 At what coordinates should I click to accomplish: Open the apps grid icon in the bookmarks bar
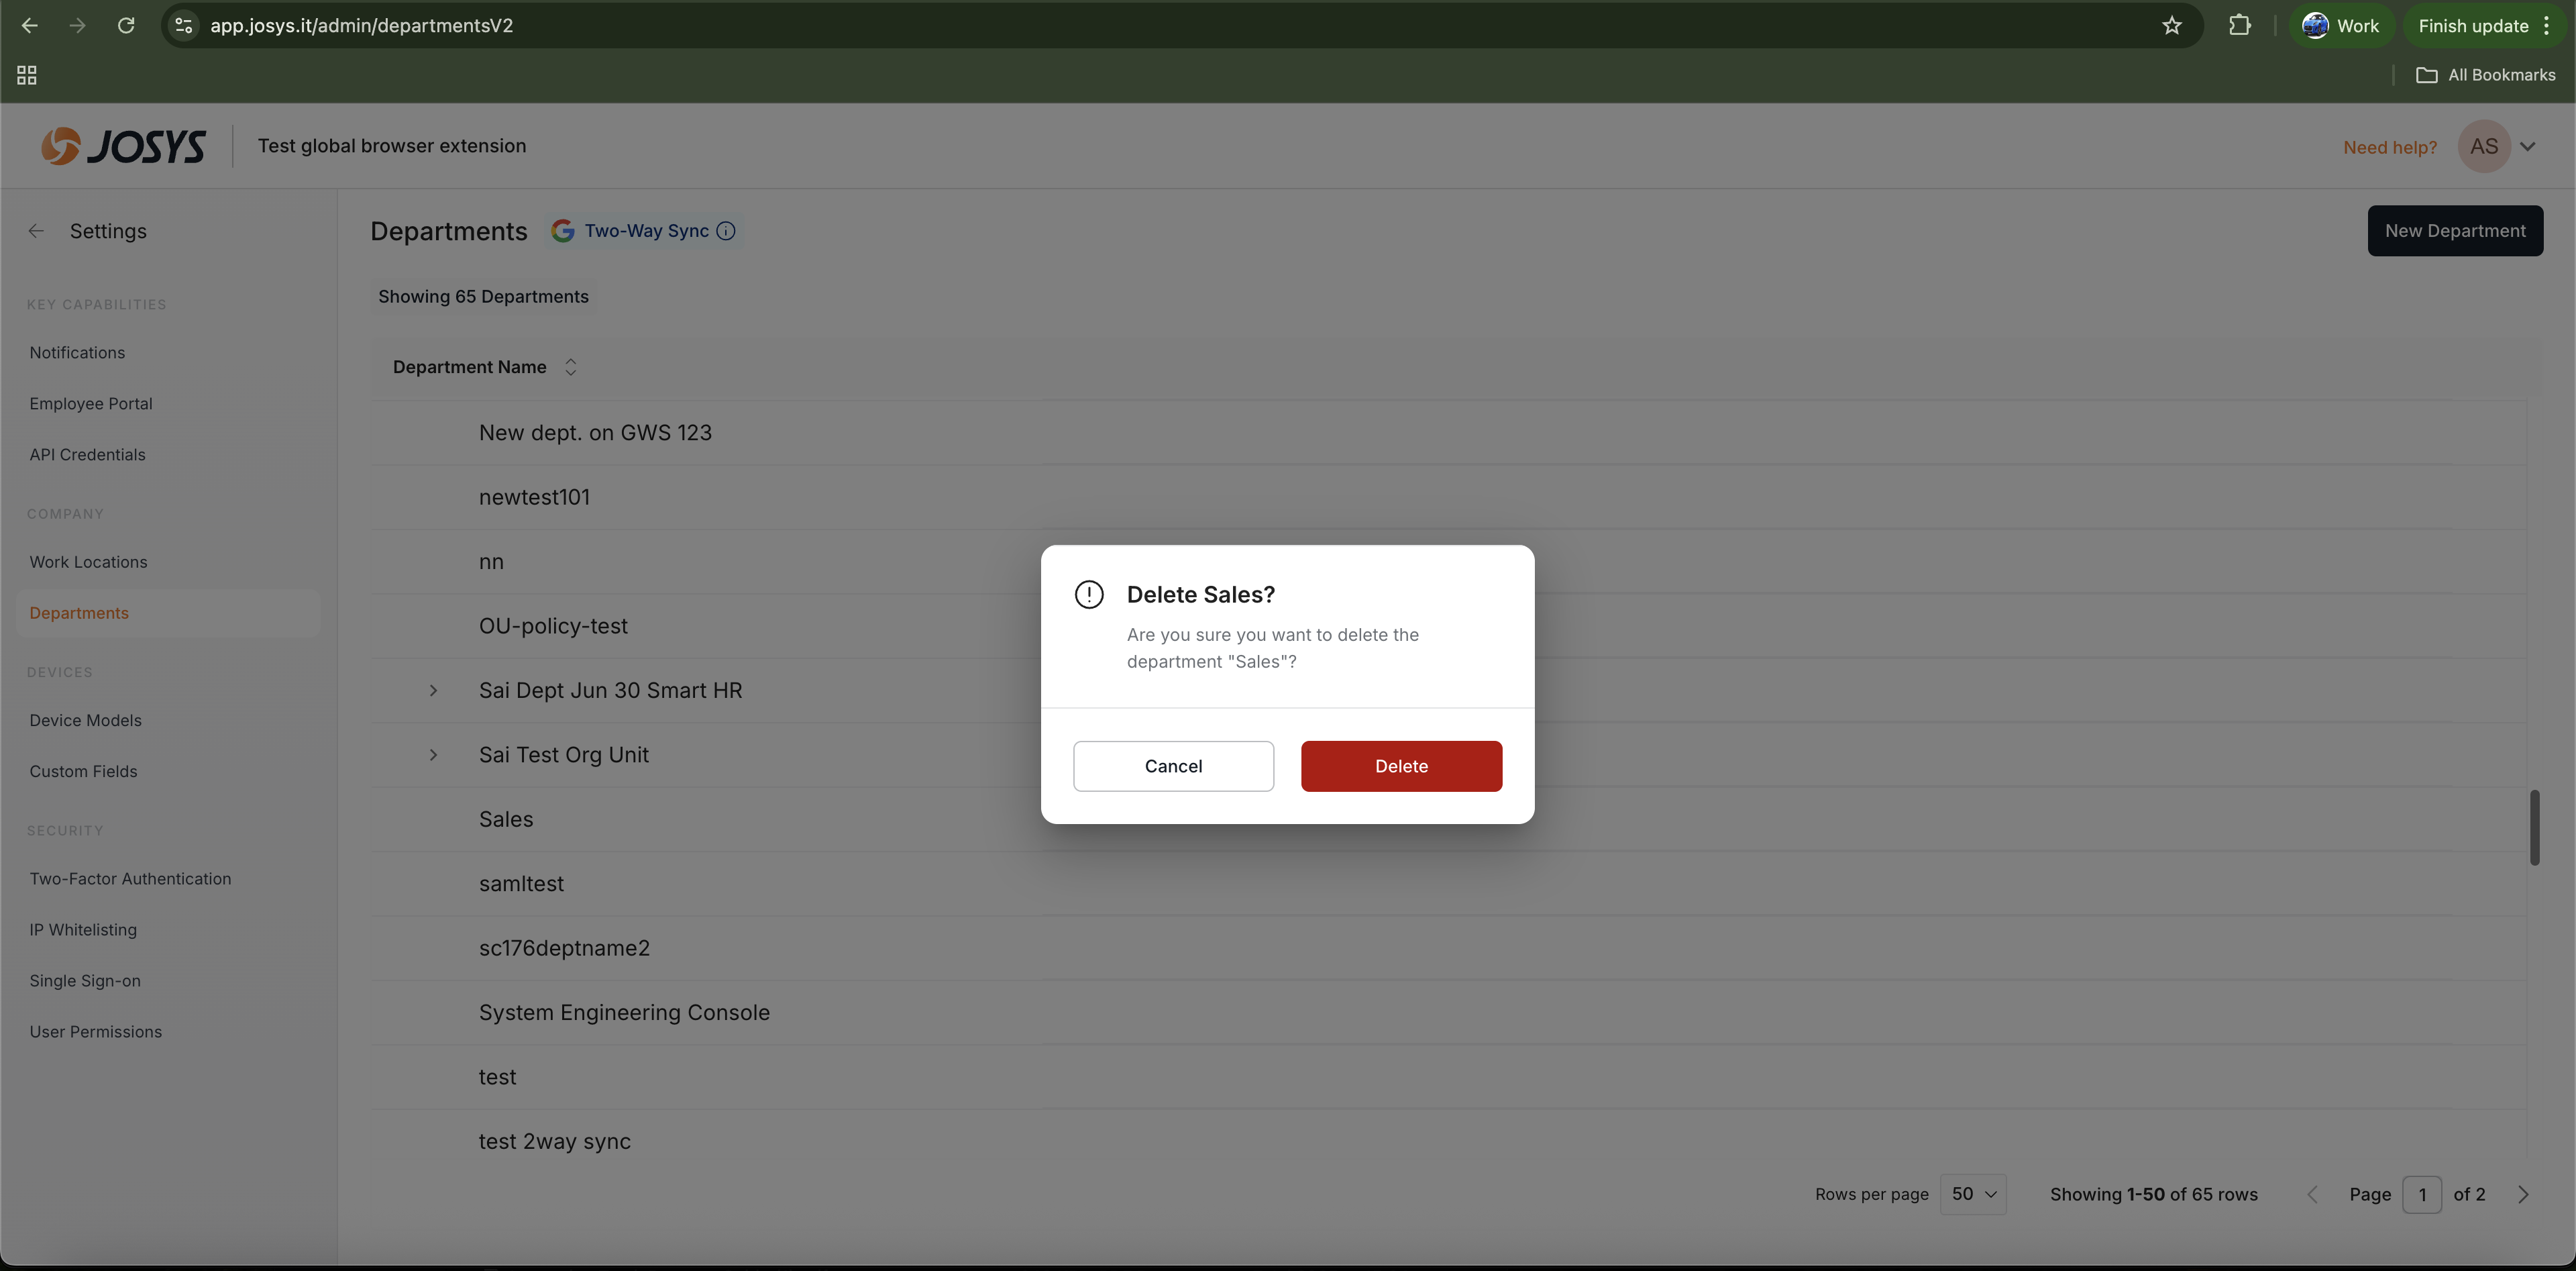(27, 75)
